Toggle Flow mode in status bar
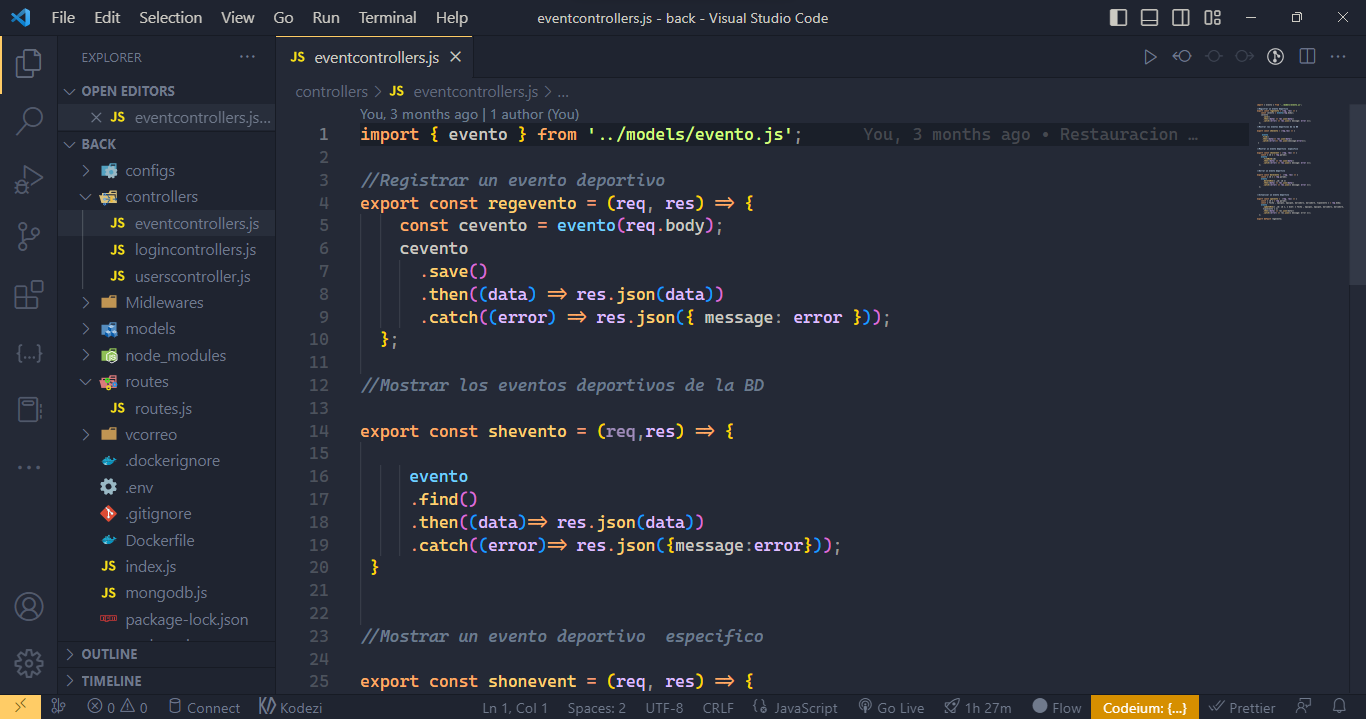 point(1057,707)
